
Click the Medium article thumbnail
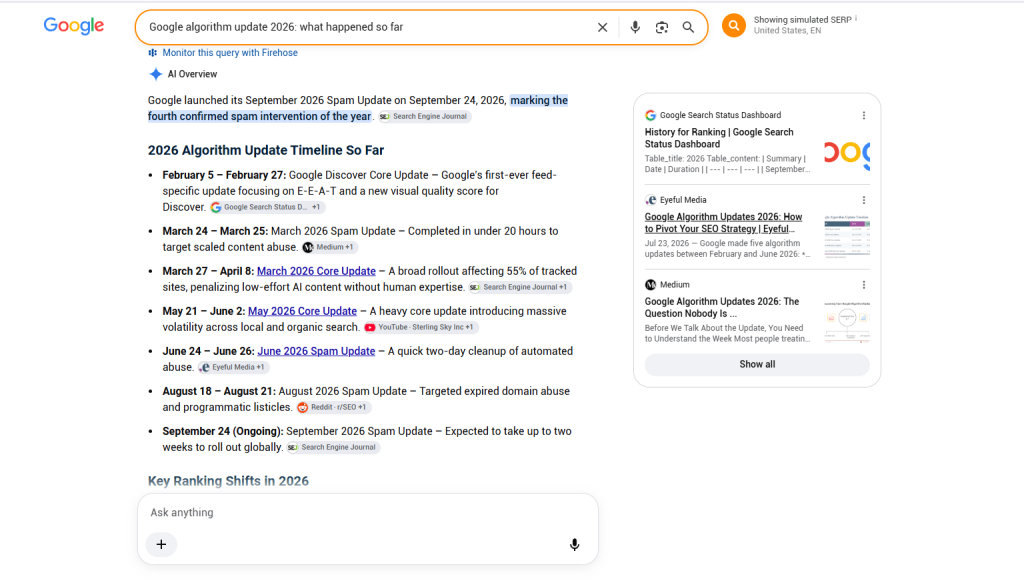point(846,322)
